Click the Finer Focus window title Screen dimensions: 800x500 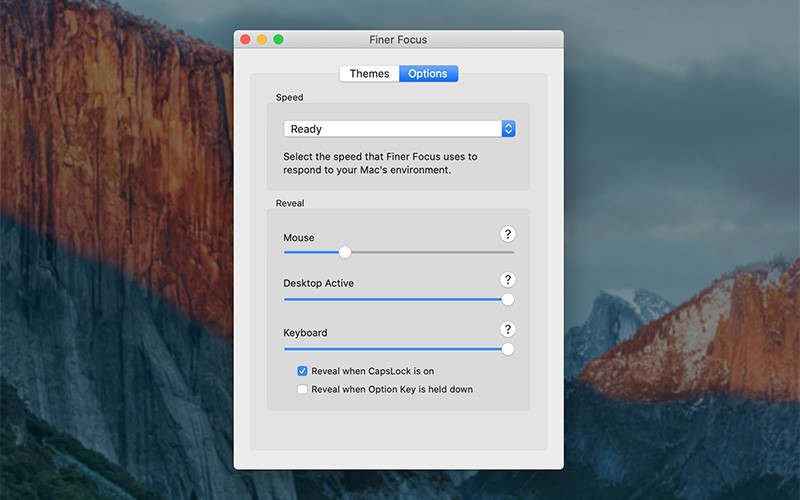click(x=398, y=39)
